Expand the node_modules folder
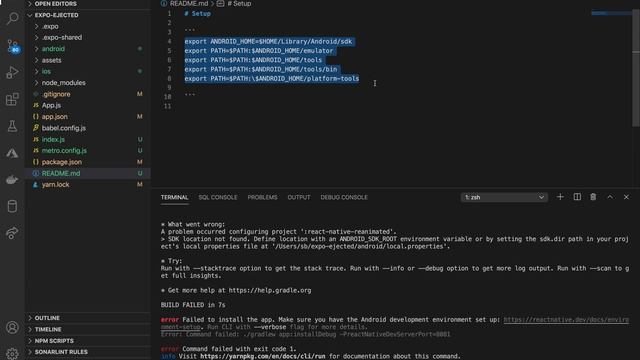 coord(88,83)
